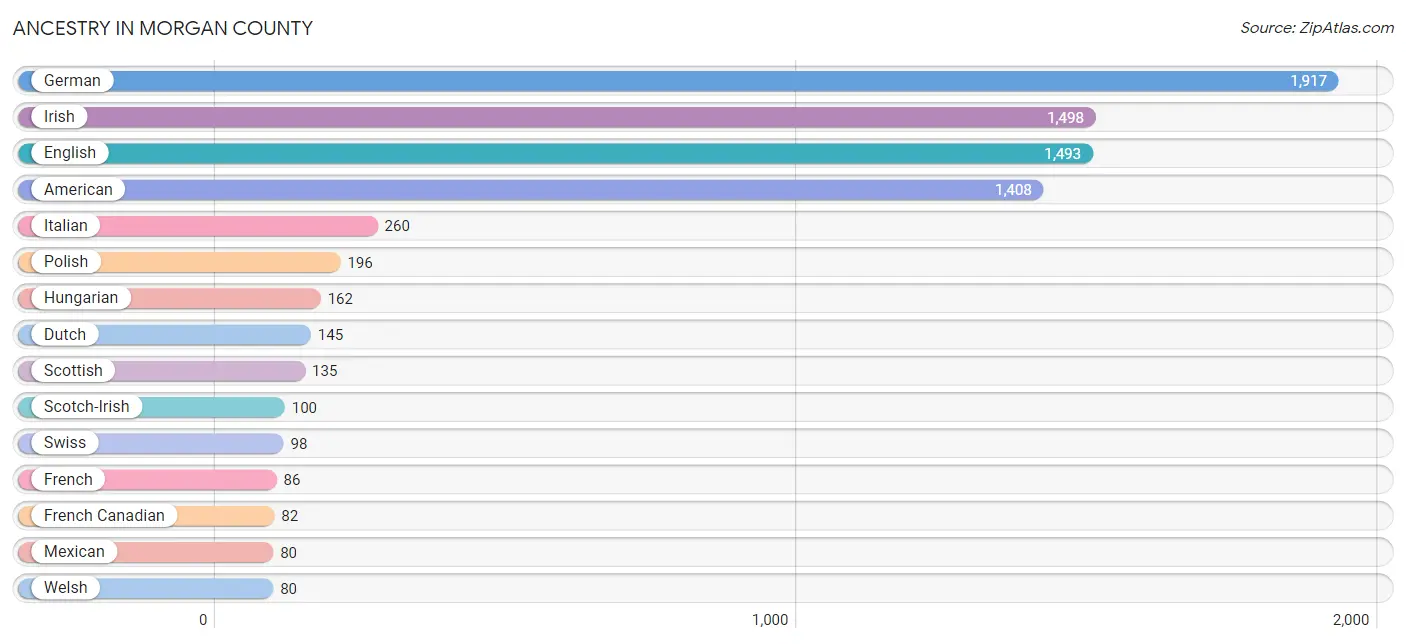The image size is (1406, 644).
Task: Click the Source: ZipAtlas.com credit
Action: click(1317, 28)
